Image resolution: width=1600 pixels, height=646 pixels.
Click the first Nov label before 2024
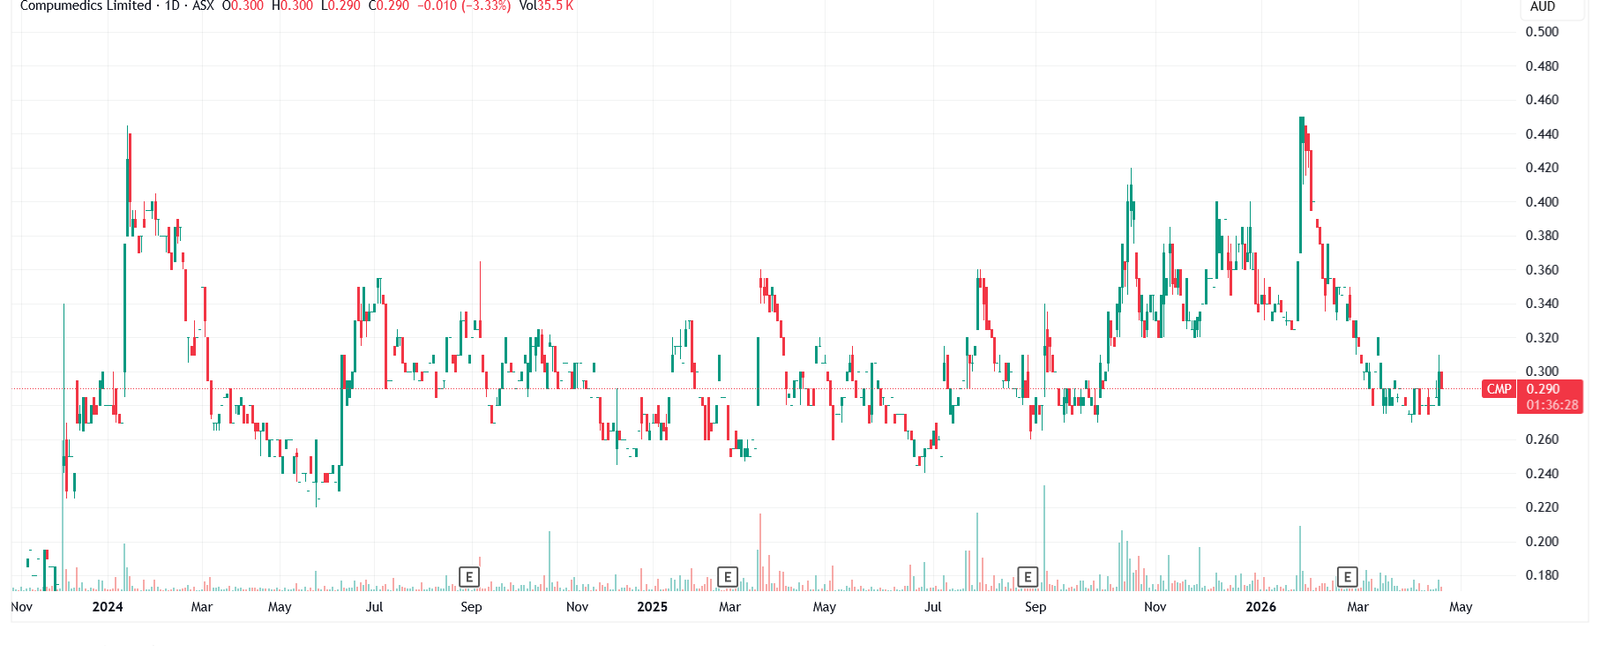click(22, 607)
